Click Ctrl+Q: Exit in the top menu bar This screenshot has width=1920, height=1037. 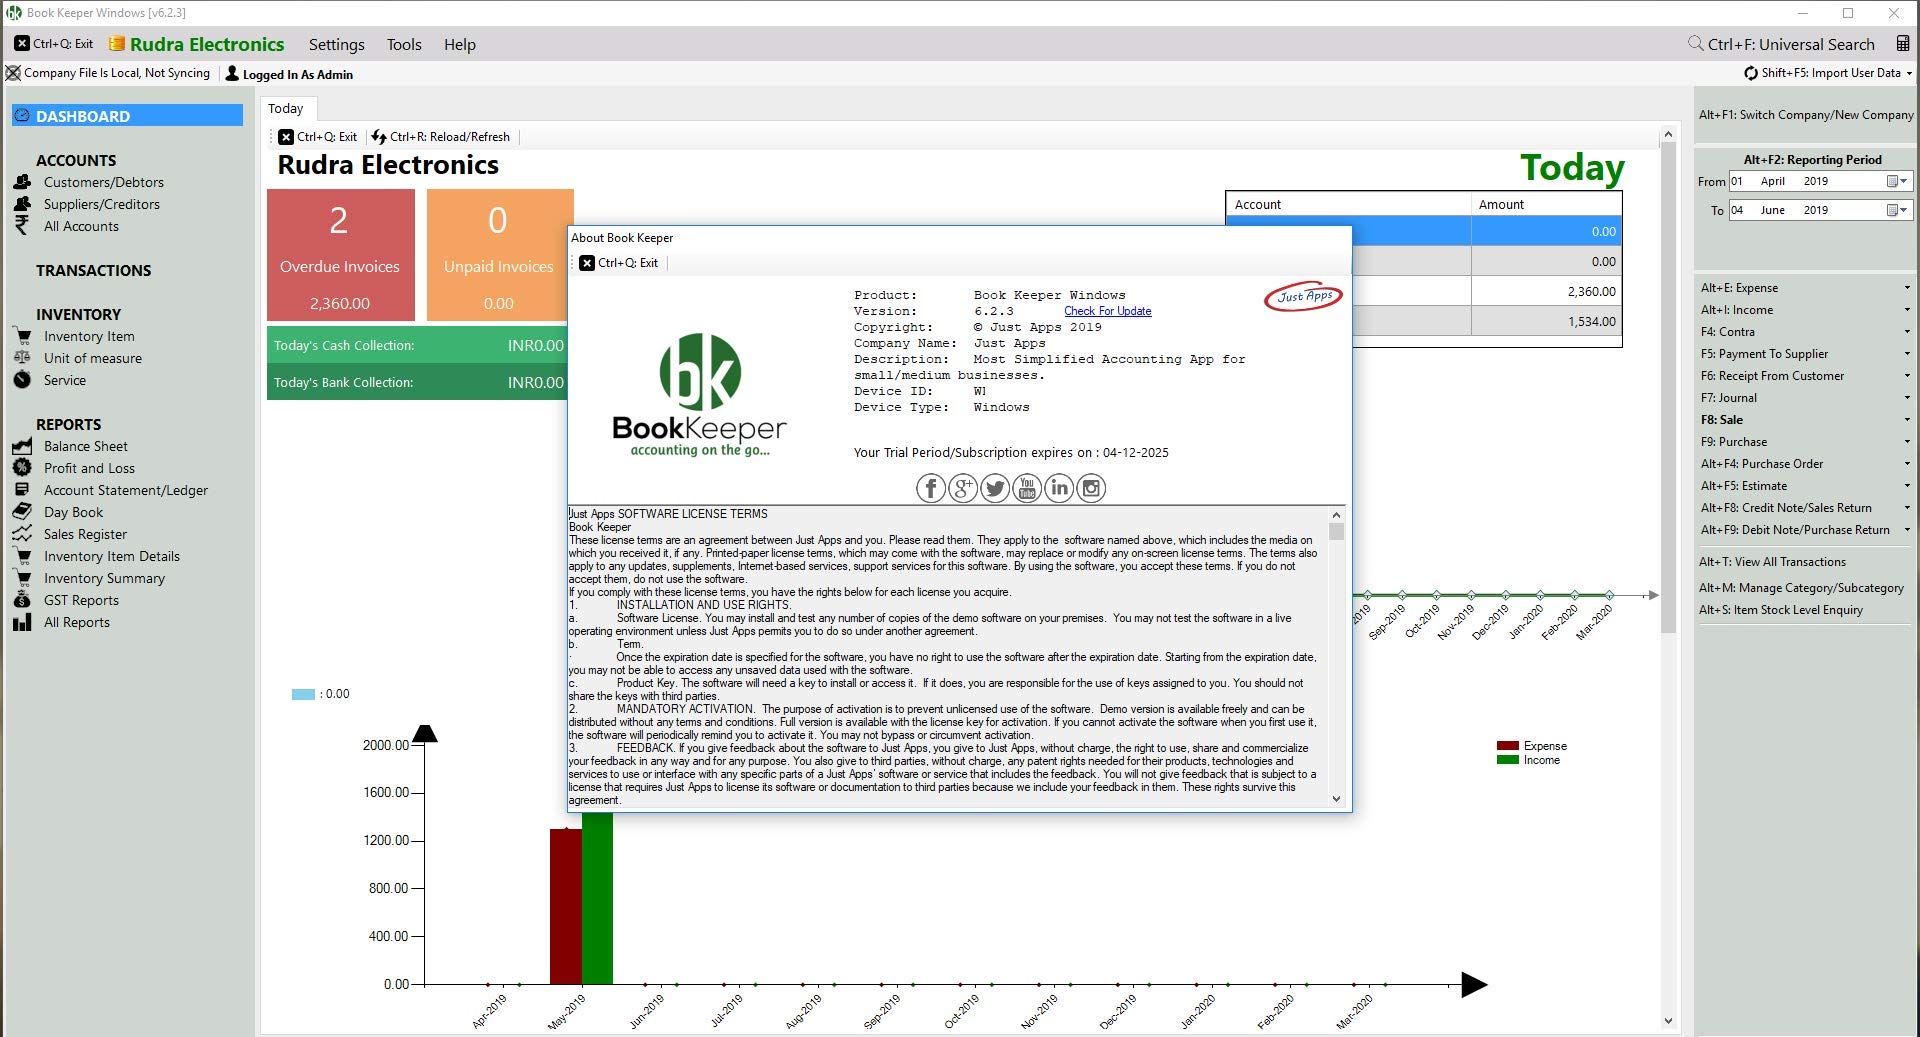pos(54,44)
